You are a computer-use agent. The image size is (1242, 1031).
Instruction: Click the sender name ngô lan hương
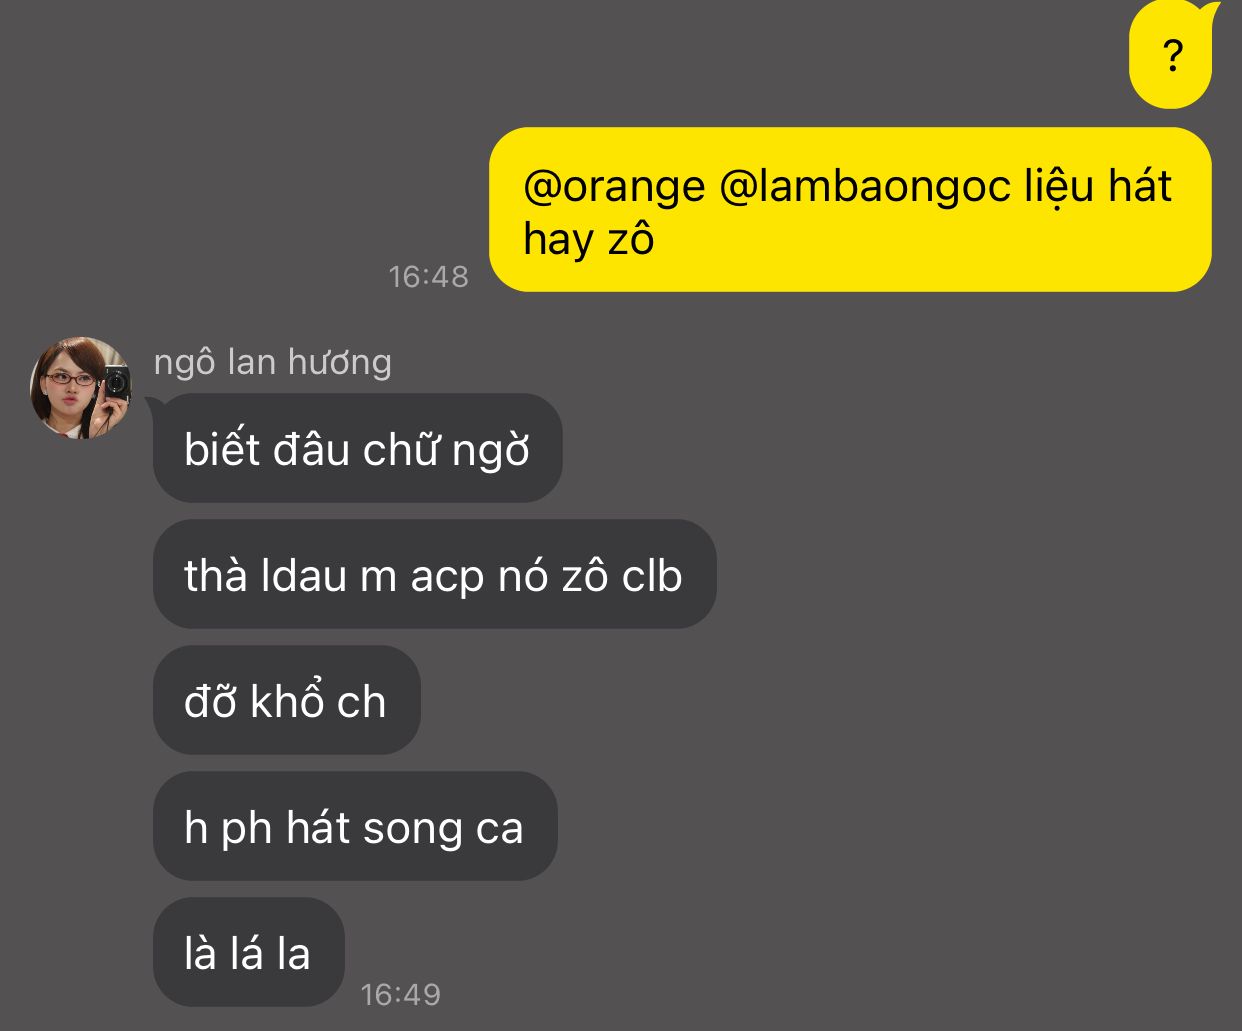click(x=272, y=362)
